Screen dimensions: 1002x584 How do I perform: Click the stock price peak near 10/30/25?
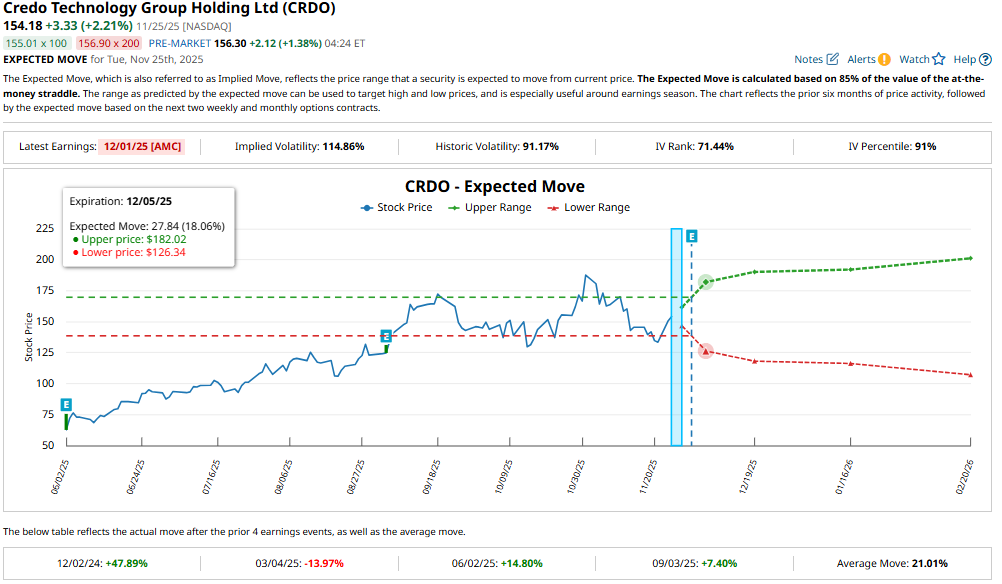pos(586,276)
